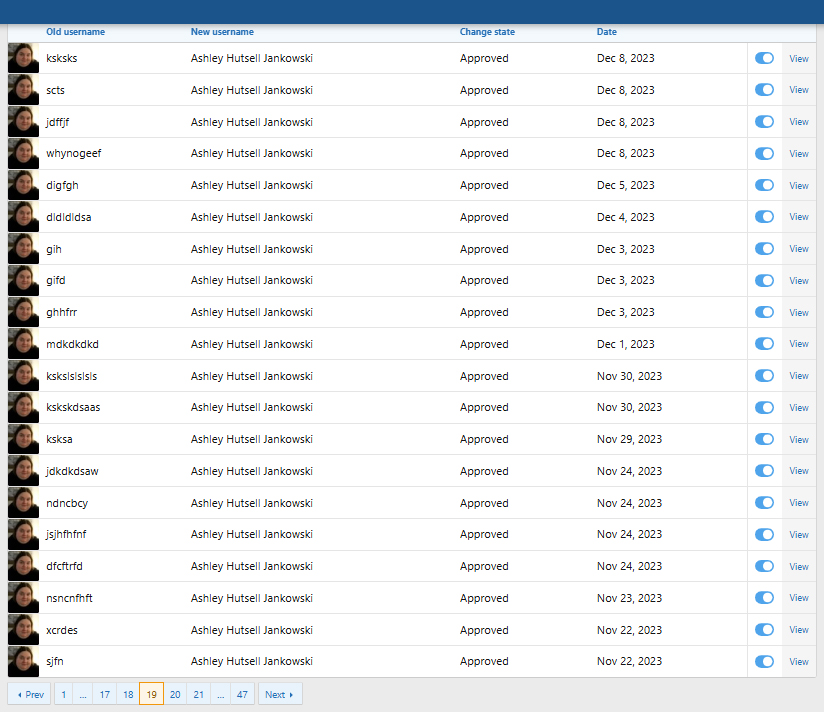The width and height of the screenshot is (824, 712).
Task: Toggle the switch in the ksksa row
Action: click(x=764, y=439)
